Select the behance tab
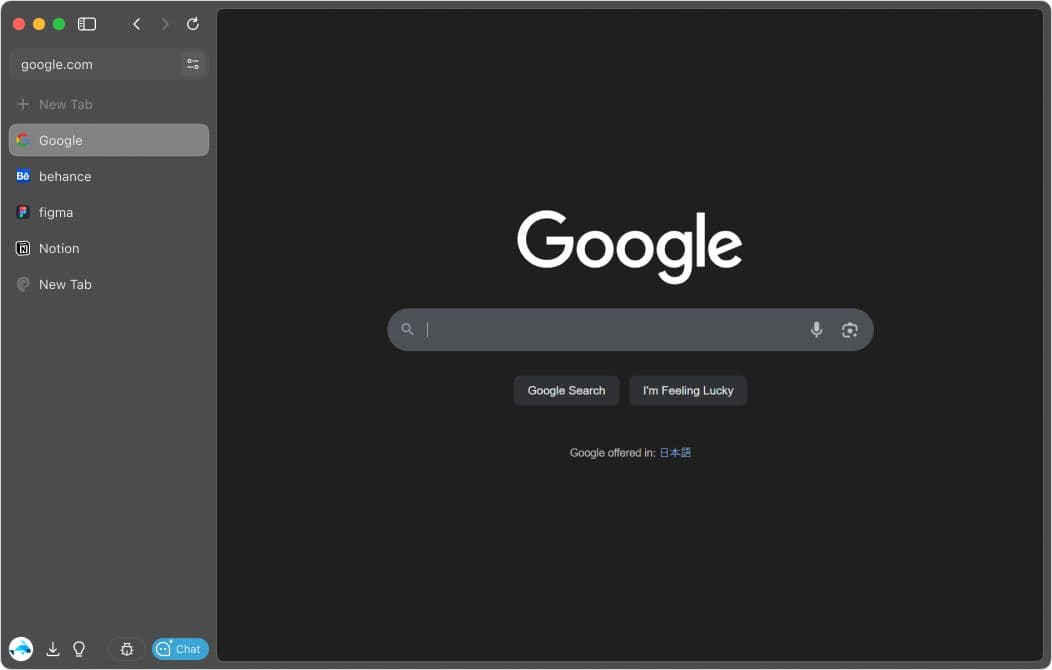Viewport: 1052px width, 670px height. tap(65, 176)
